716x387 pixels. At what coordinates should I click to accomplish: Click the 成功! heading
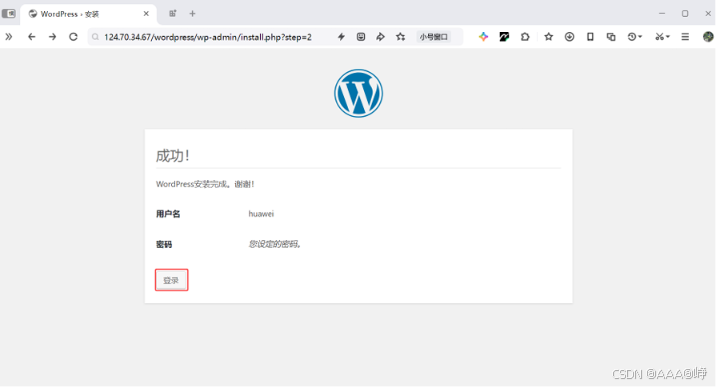pyautogui.click(x=173, y=156)
